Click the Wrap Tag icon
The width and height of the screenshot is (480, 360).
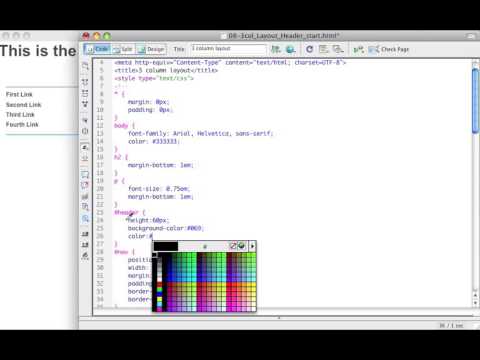point(85,196)
